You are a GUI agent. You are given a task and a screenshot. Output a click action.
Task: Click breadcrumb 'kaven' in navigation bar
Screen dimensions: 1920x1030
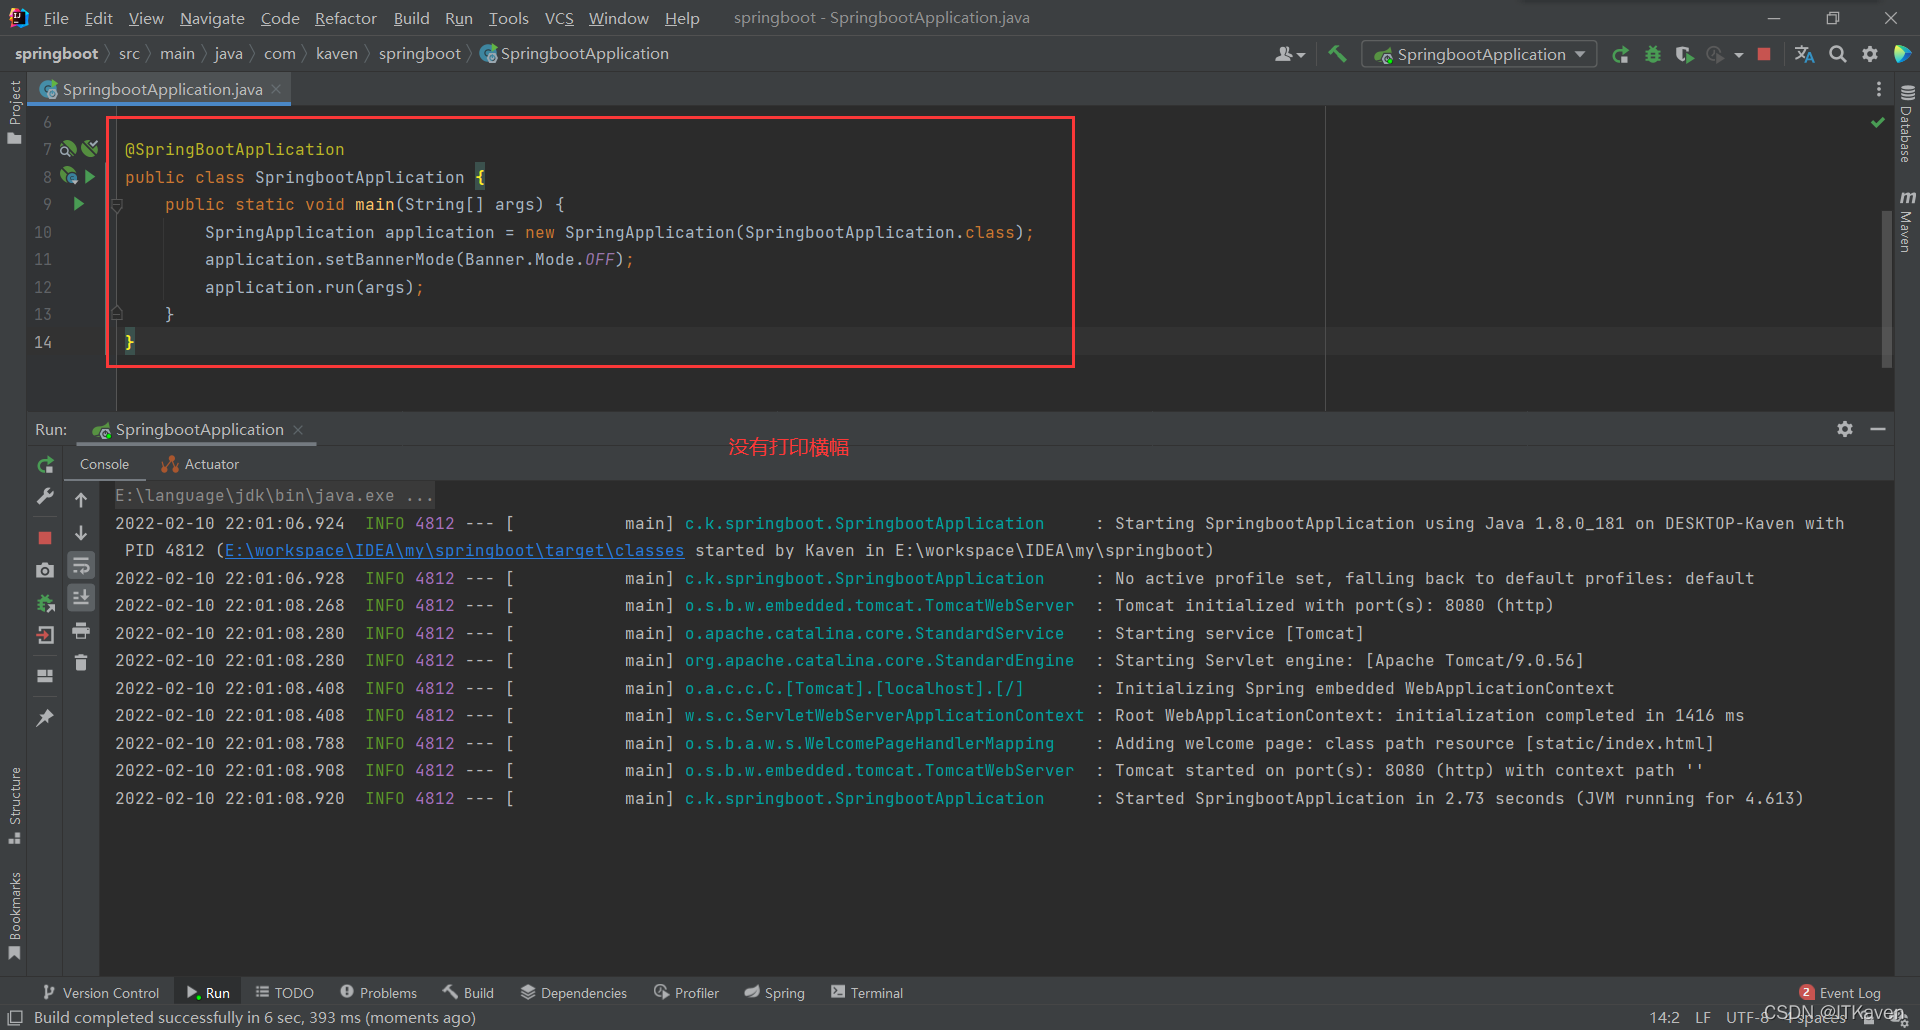336,54
